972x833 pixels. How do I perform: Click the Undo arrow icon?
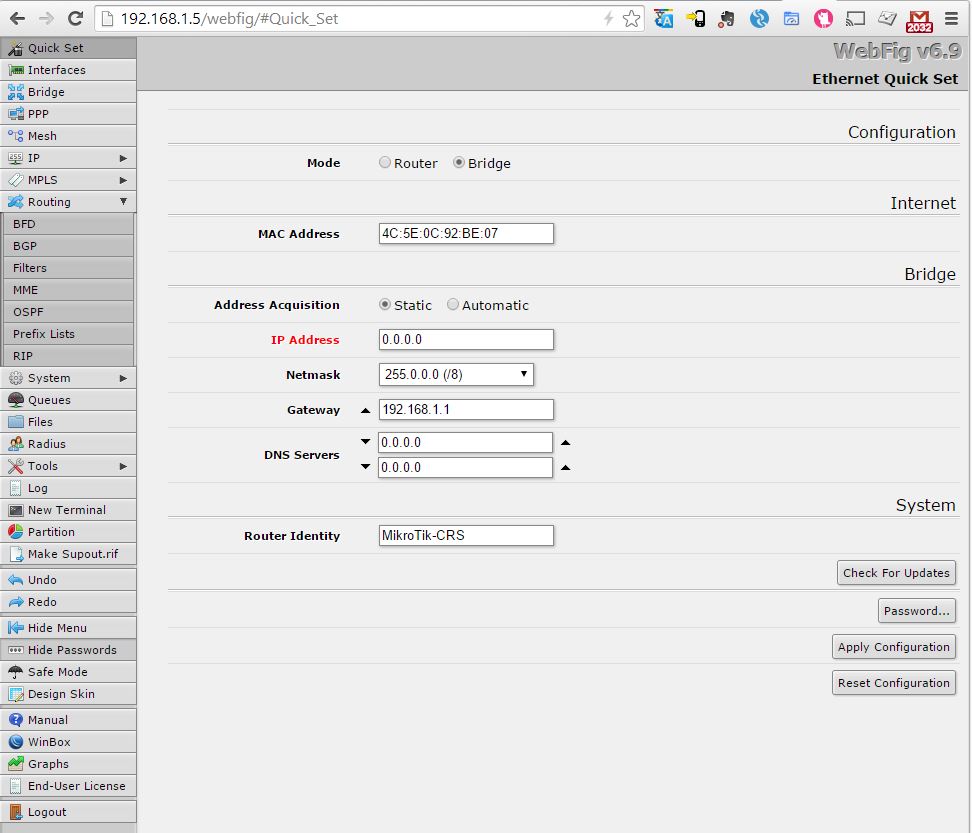16,580
